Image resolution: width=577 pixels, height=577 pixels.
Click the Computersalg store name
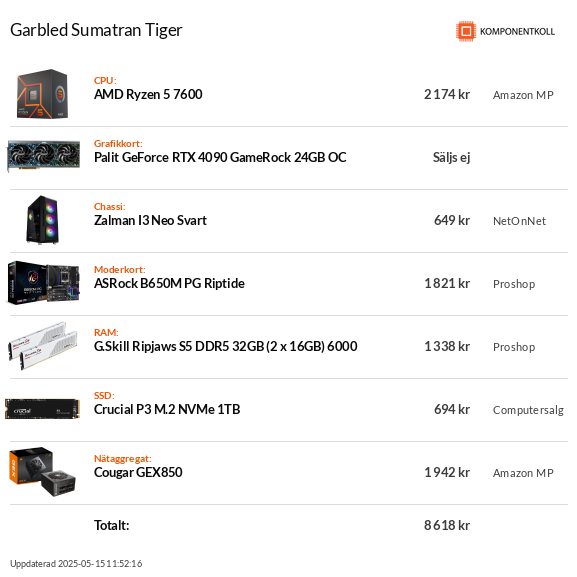(528, 410)
